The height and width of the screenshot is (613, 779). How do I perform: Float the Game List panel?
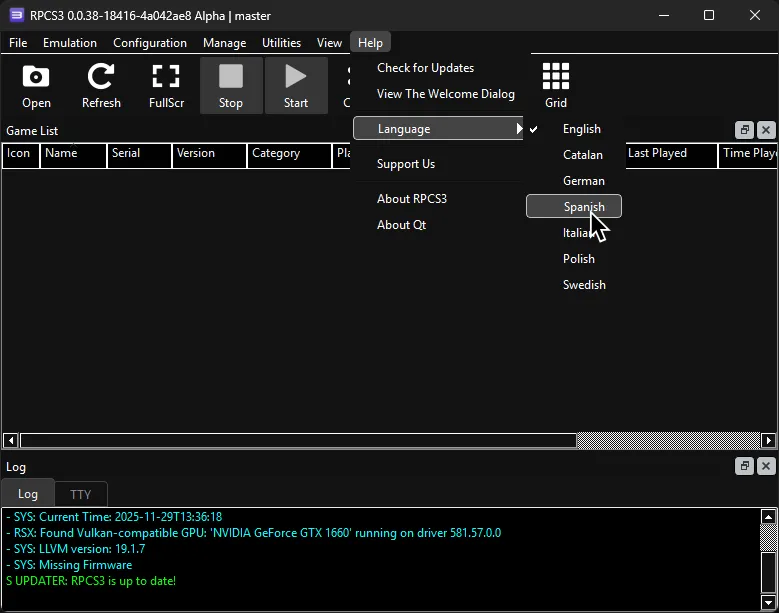744,130
